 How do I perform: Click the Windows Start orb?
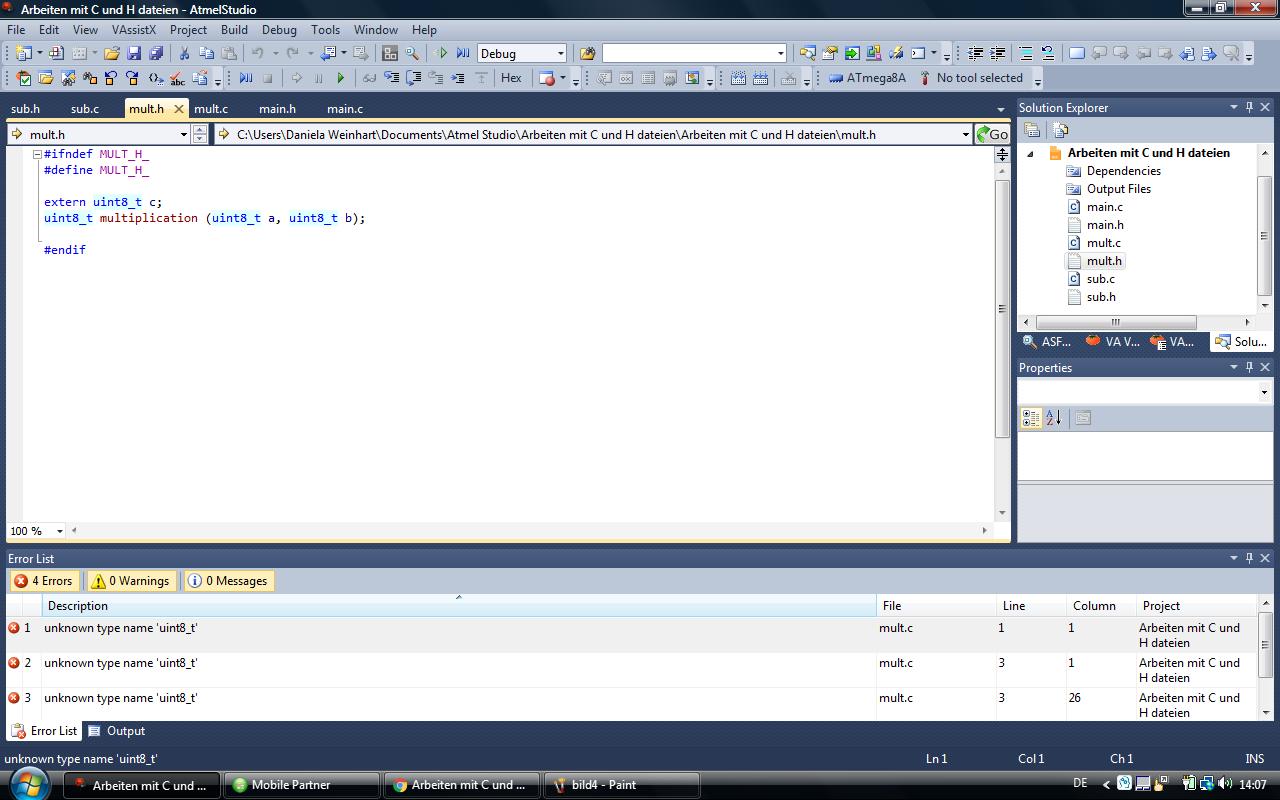[x=28, y=783]
